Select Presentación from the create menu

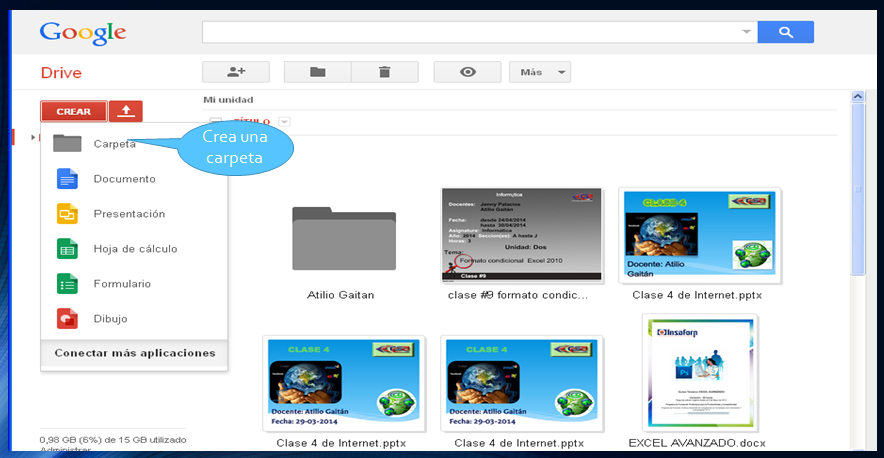134,214
